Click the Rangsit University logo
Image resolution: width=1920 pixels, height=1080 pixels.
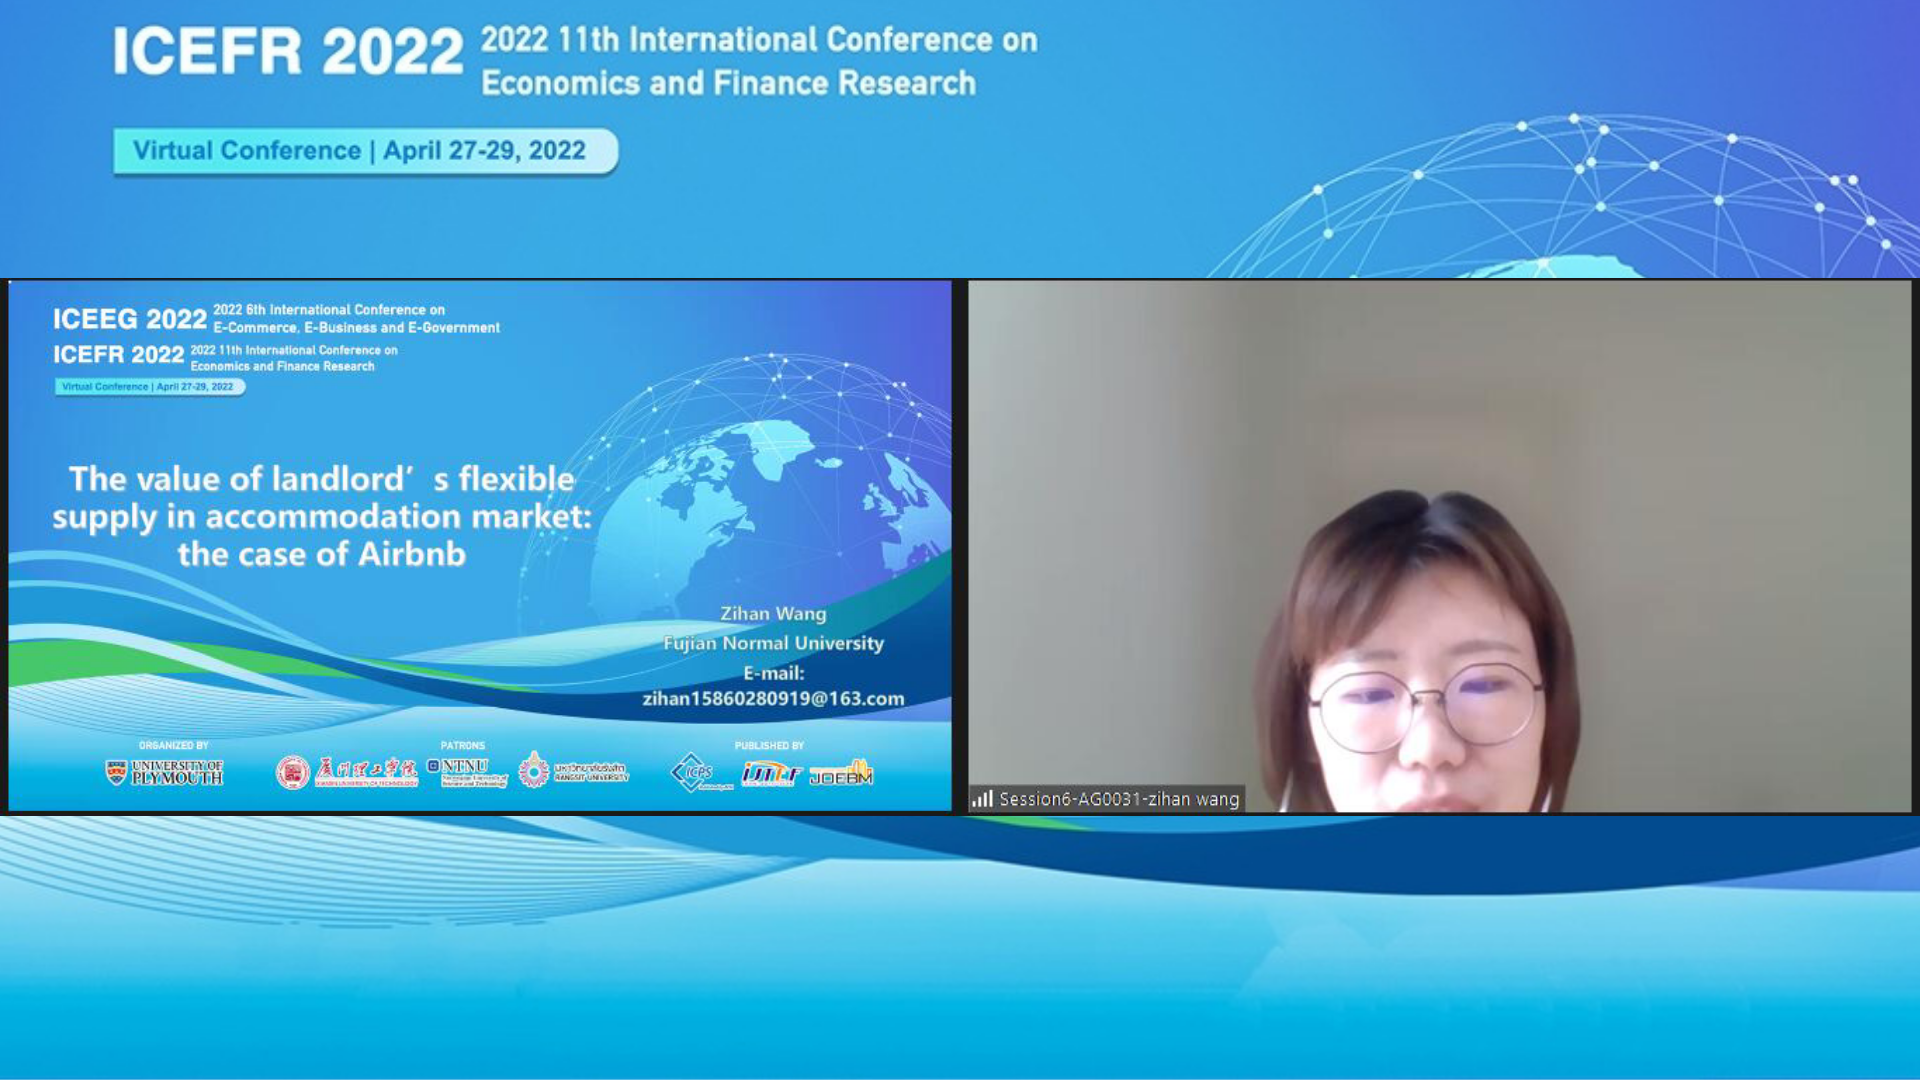(x=574, y=770)
